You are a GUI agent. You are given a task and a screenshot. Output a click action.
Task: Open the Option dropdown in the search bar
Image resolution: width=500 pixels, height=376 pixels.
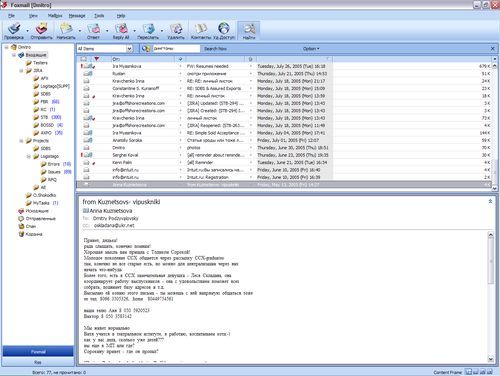(311, 49)
